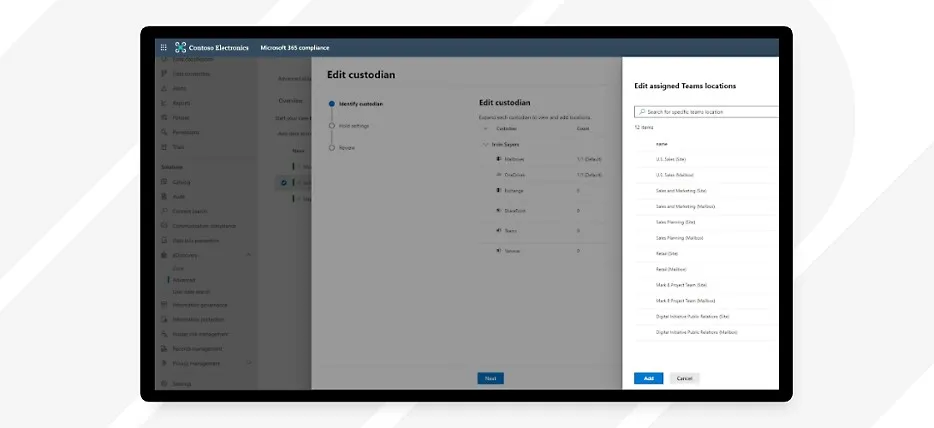Open Data loss prevention in the sidebar
The width and height of the screenshot is (934, 428).
click(195, 240)
